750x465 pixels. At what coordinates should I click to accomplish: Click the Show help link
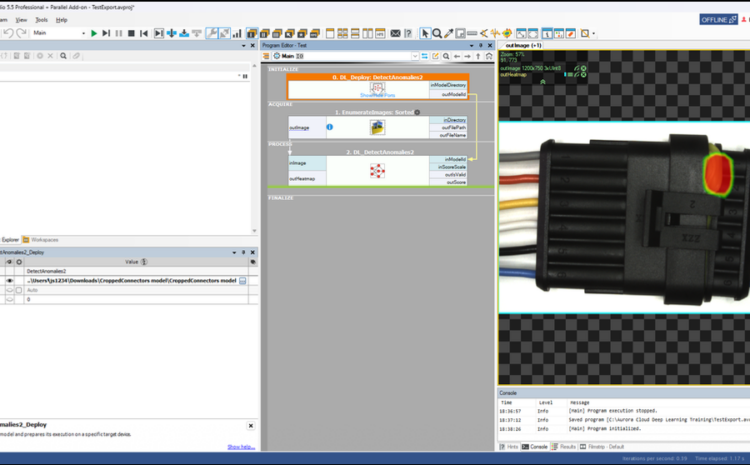[x=240, y=447]
